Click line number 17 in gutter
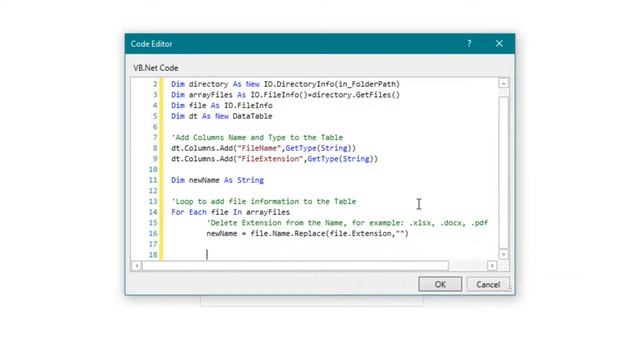640x360 pixels. [153, 244]
